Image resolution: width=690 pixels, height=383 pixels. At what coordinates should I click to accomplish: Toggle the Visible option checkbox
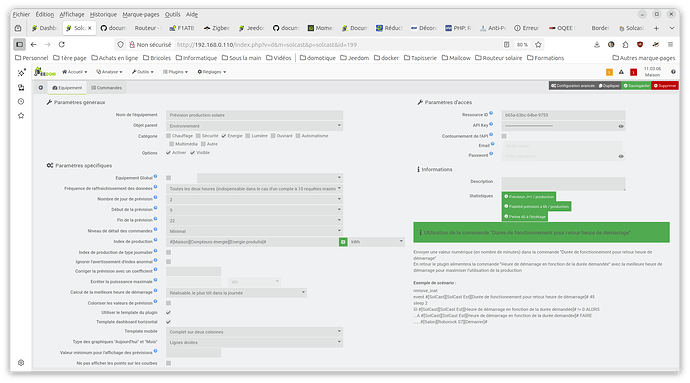click(192, 153)
